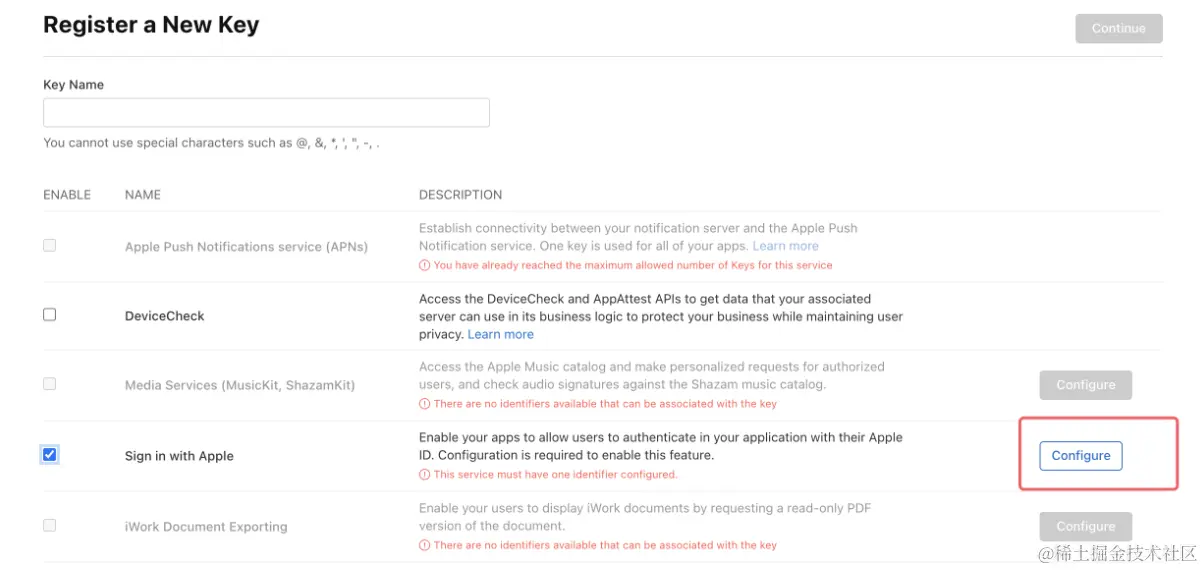Check the Media Services checkbox
Image resolution: width=1204 pixels, height=570 pixels.
pyautogui.click(x=50, y=384)
